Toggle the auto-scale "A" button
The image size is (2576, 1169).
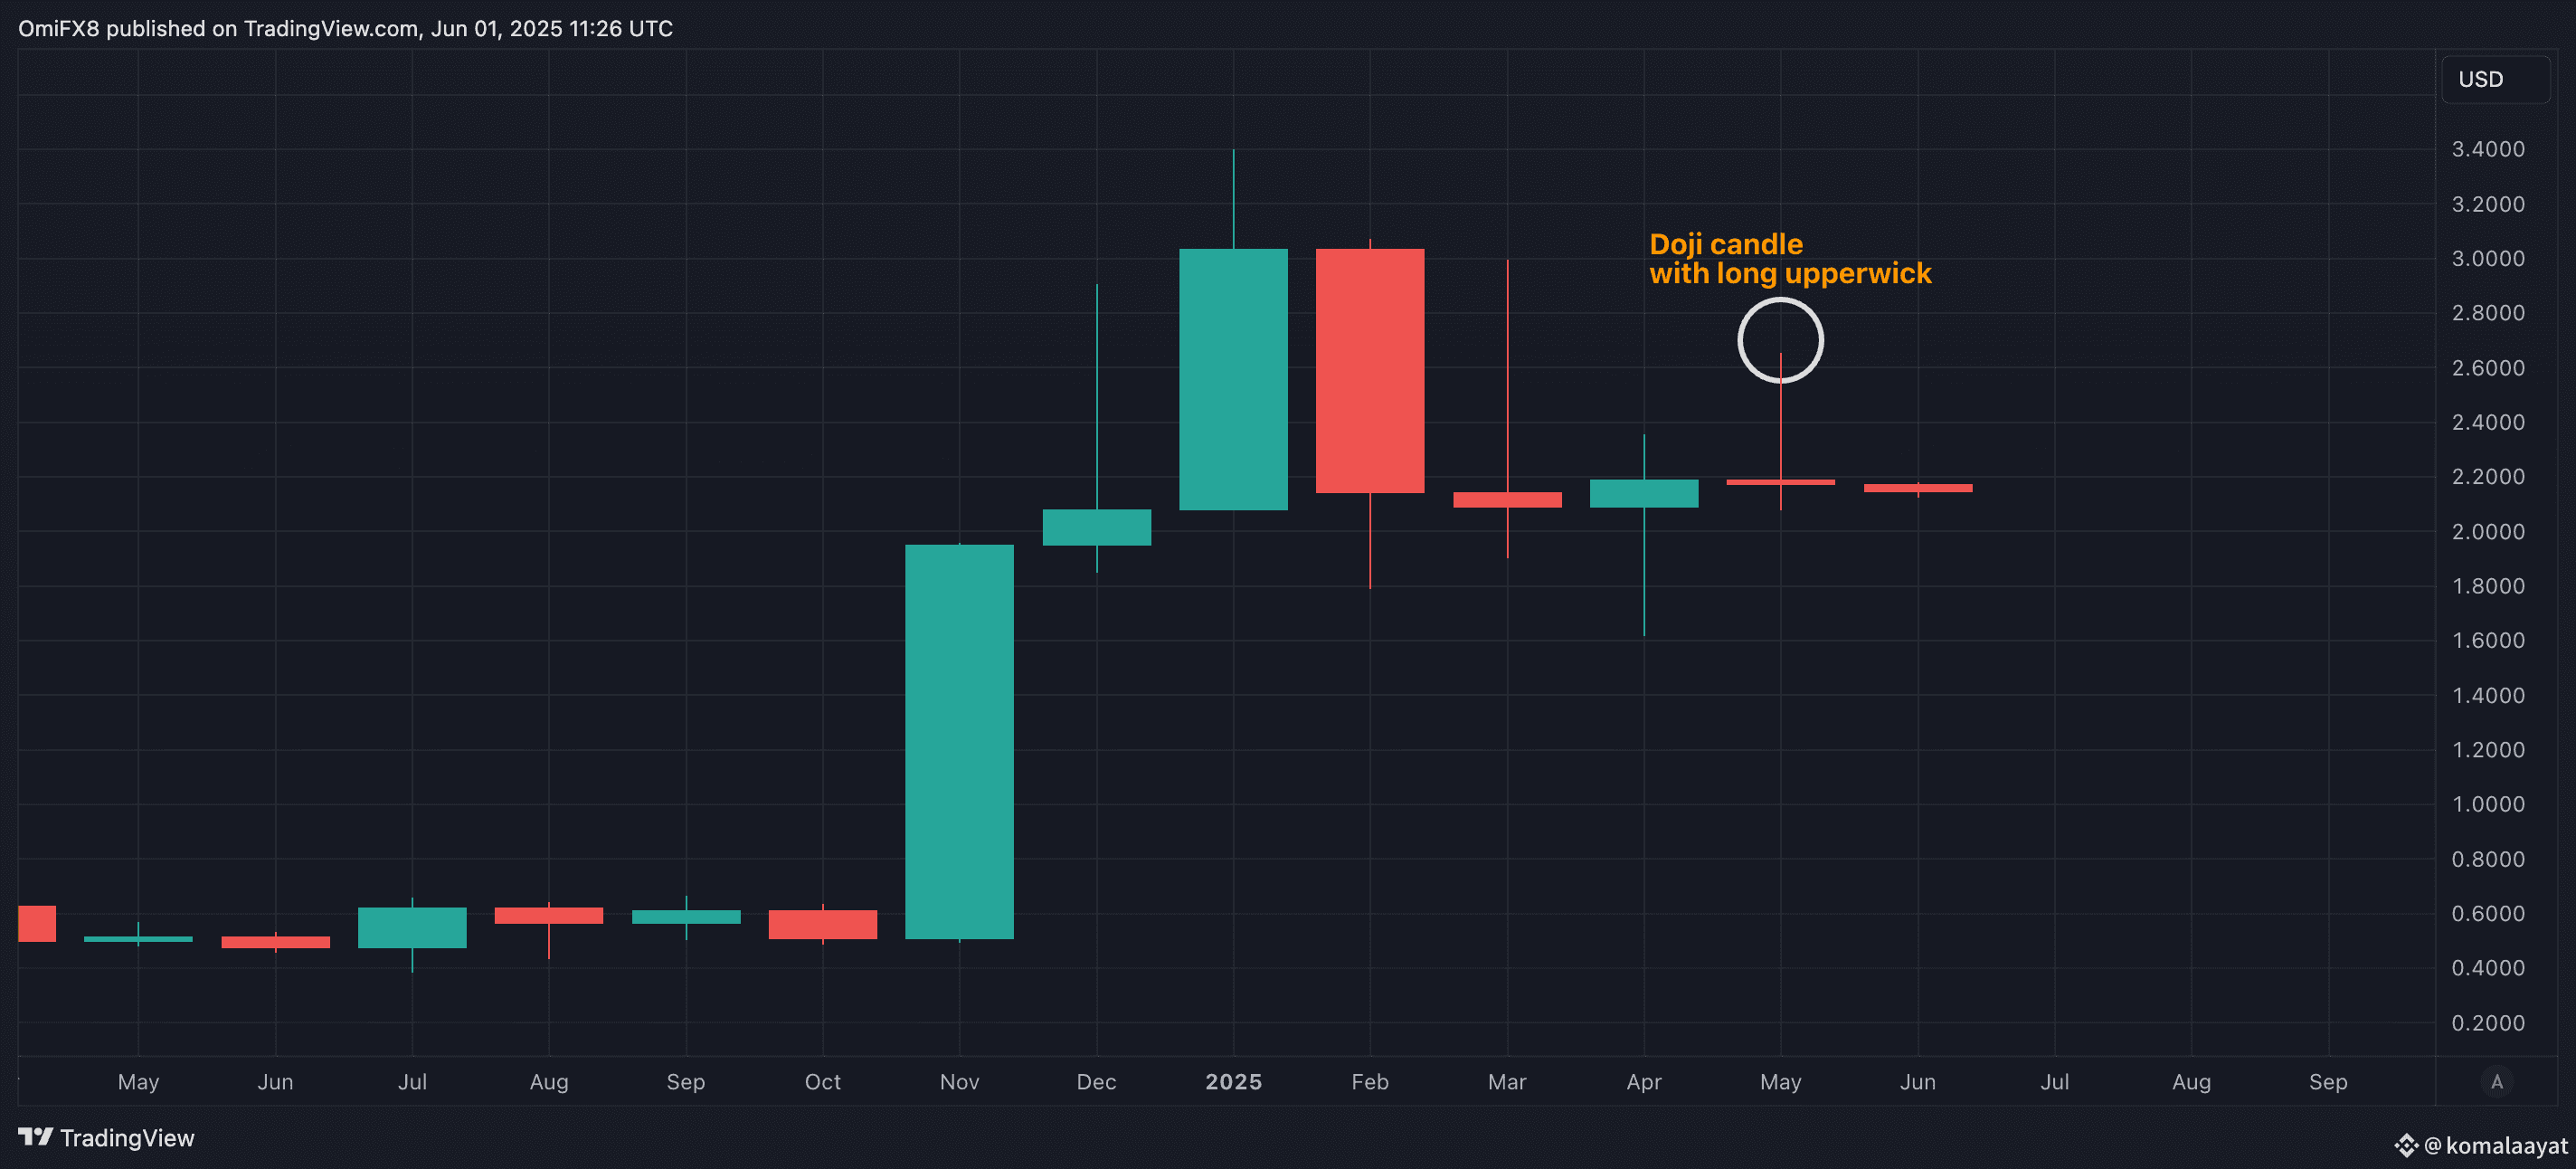point(2496,1082)
